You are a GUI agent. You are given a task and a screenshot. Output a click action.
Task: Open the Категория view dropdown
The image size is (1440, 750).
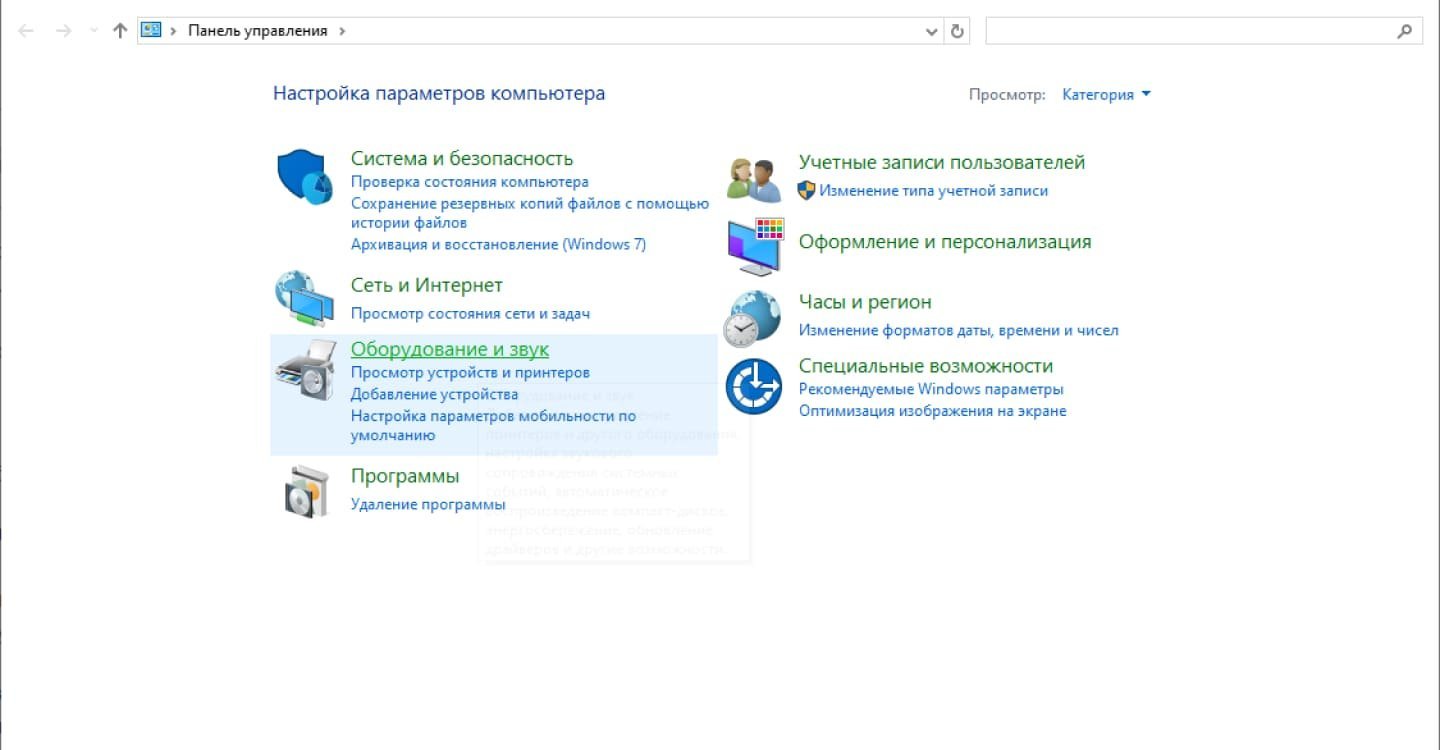[1106, 94]
